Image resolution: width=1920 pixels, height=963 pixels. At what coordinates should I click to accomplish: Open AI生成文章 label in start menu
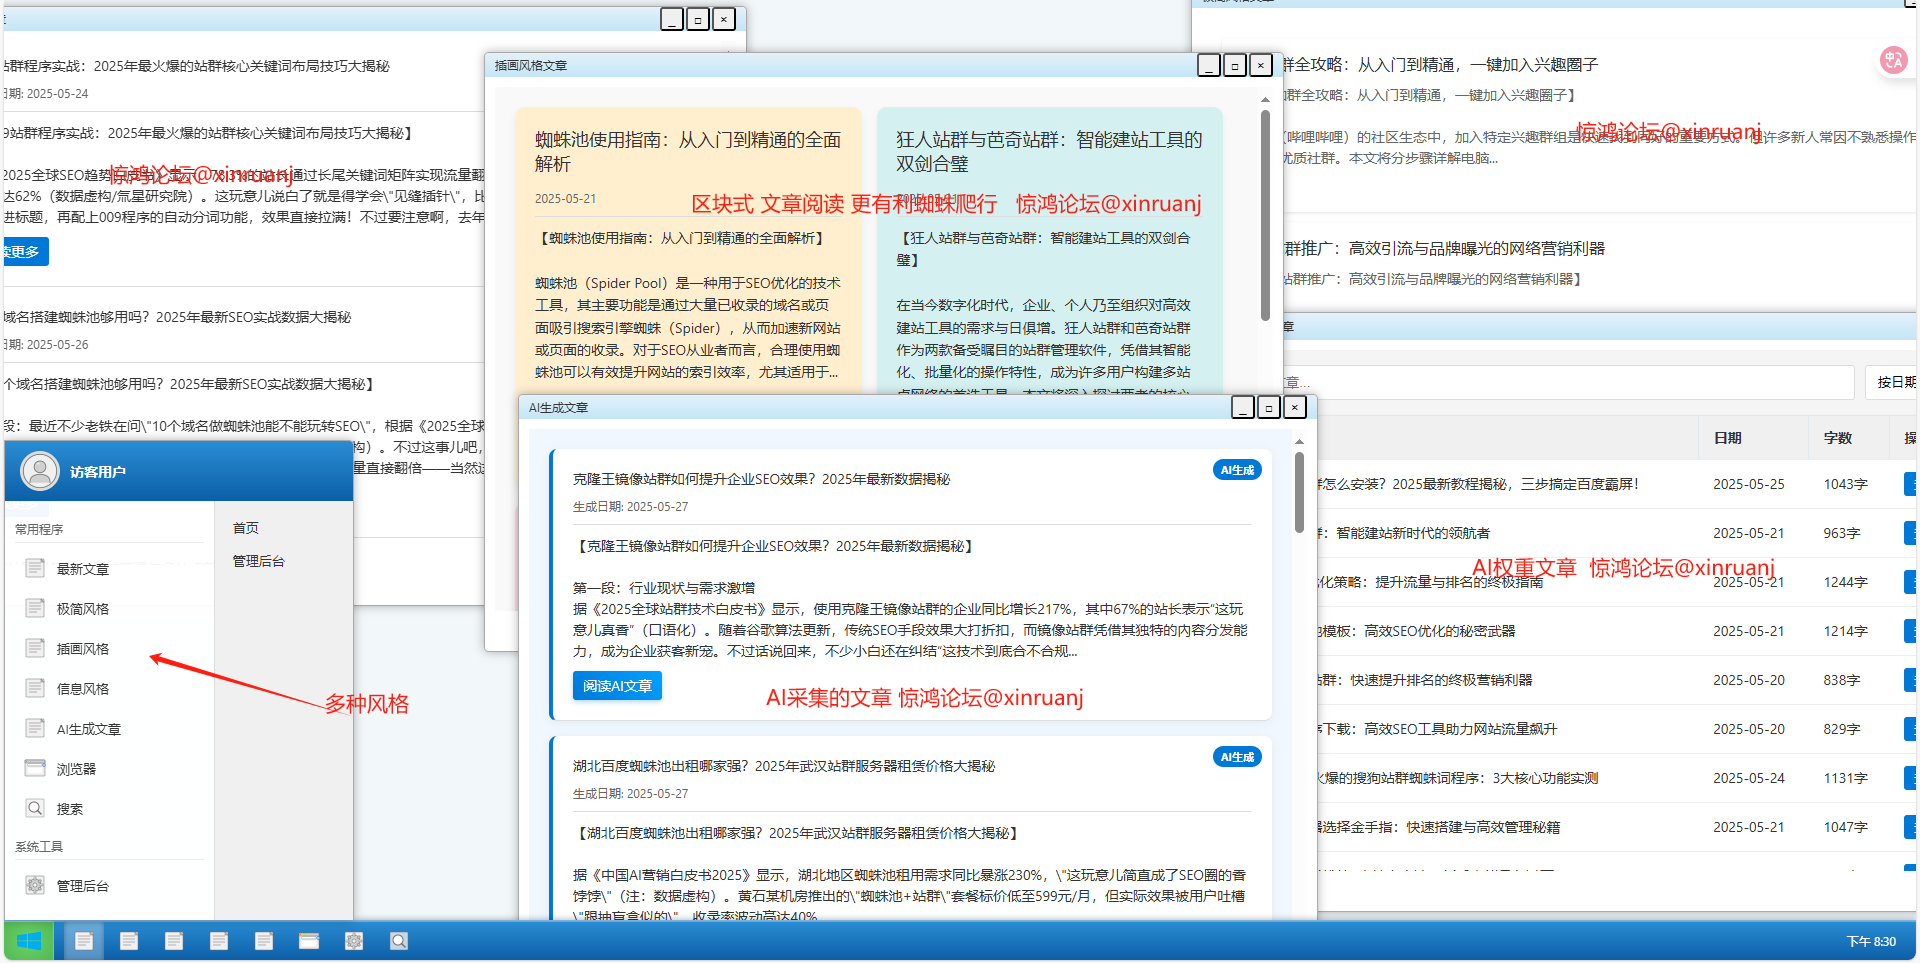point(89,729)
